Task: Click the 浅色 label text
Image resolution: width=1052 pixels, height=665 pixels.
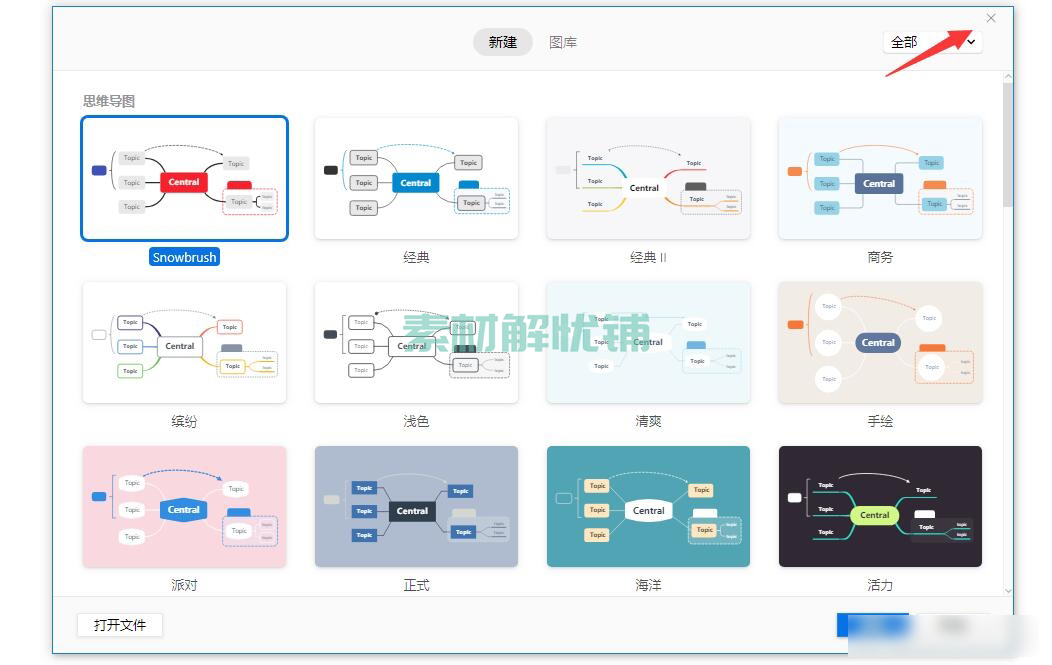Action: [x=416, y=421]
